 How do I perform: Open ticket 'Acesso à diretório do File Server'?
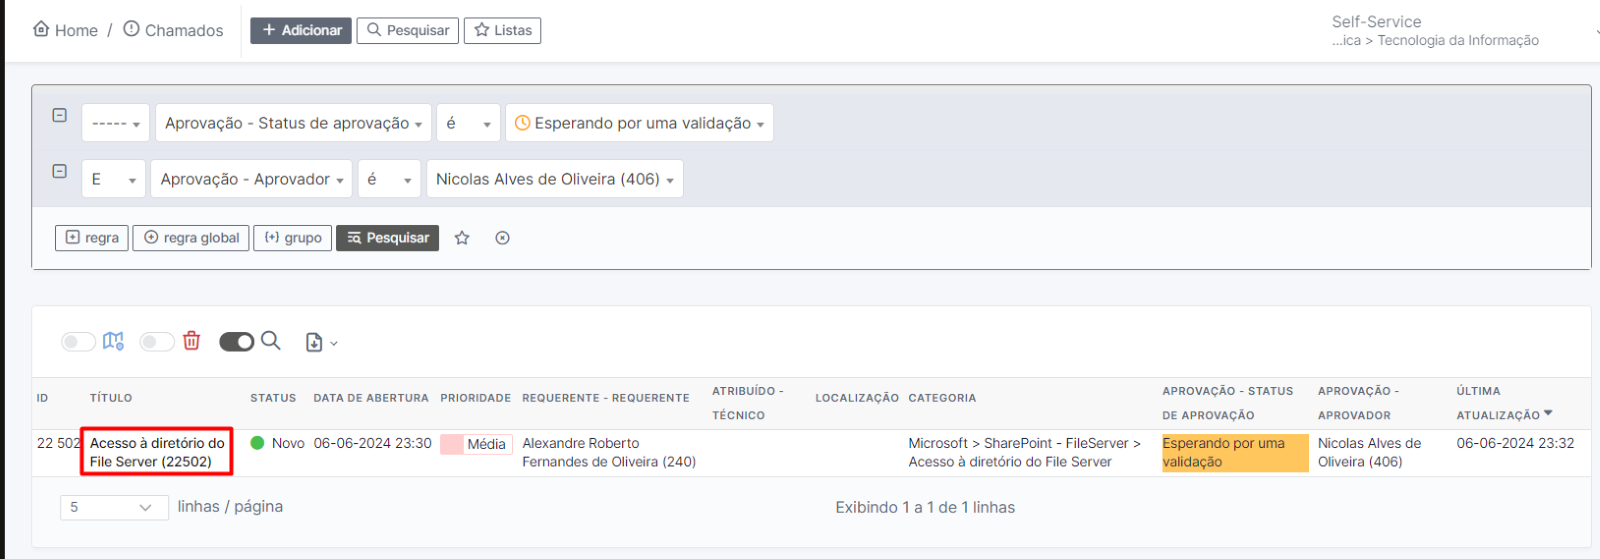click(157, 452)
